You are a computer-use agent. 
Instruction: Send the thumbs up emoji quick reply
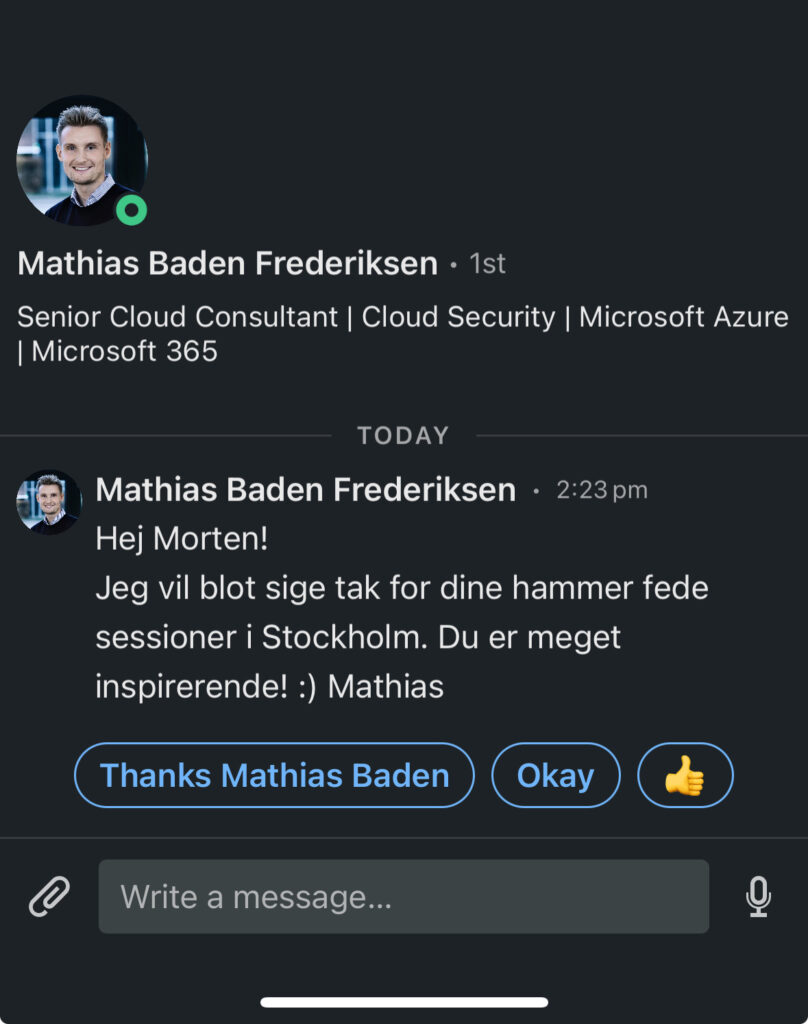point(685,775)
